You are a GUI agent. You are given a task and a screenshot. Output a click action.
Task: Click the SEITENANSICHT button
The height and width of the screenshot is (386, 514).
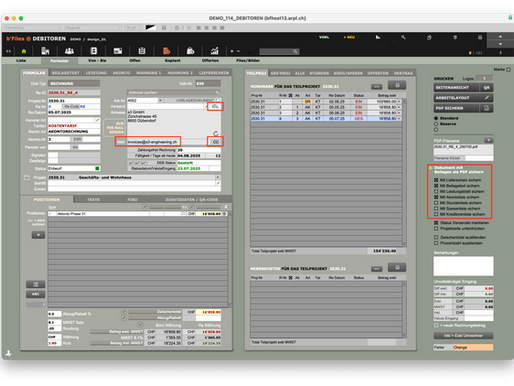tap(457, 87)
